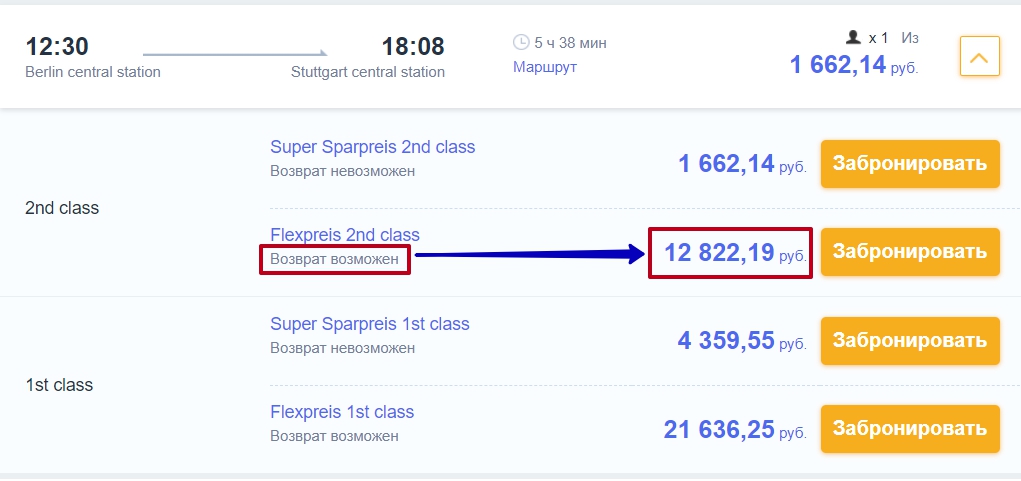Click the passenger icon next to x 1
The height and width of the screenshot is (481, 1021).
[853, 37]
